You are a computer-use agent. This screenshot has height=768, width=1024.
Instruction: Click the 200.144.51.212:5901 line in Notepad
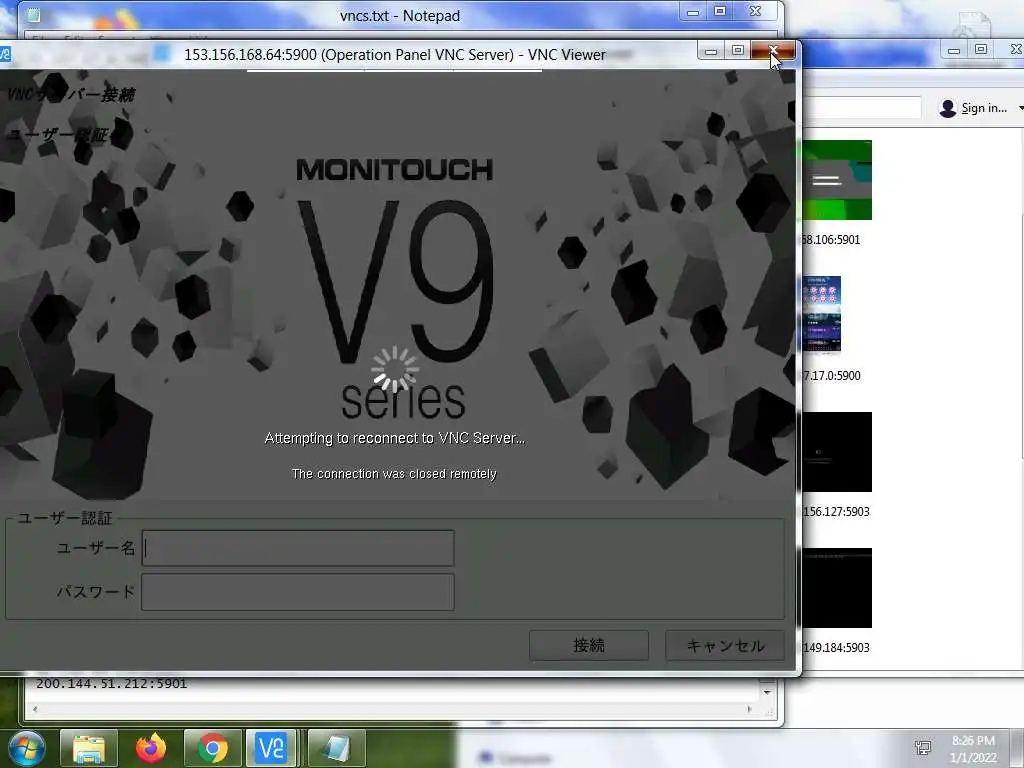(112, 684)
